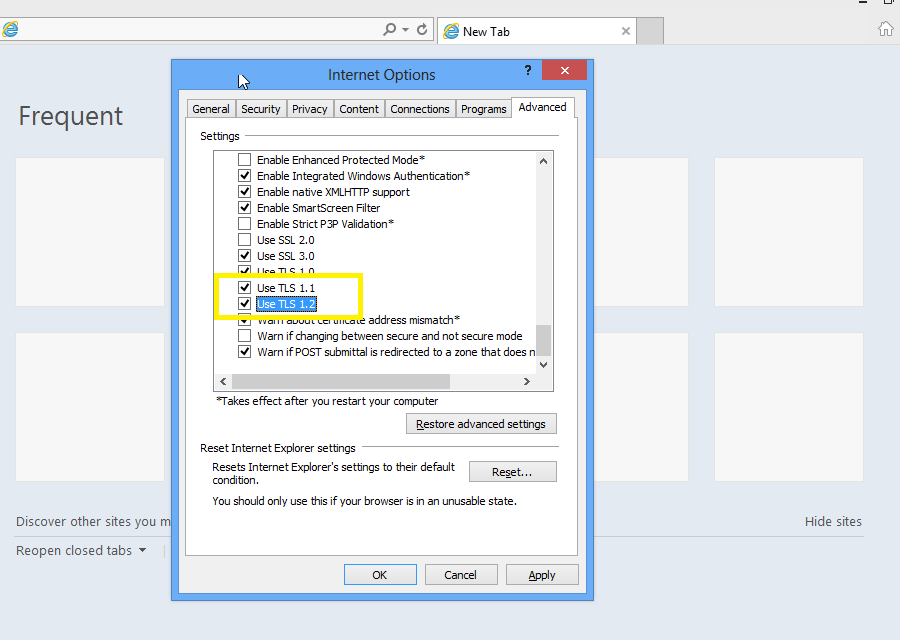Switch to the Programs tab

point(483,109)
